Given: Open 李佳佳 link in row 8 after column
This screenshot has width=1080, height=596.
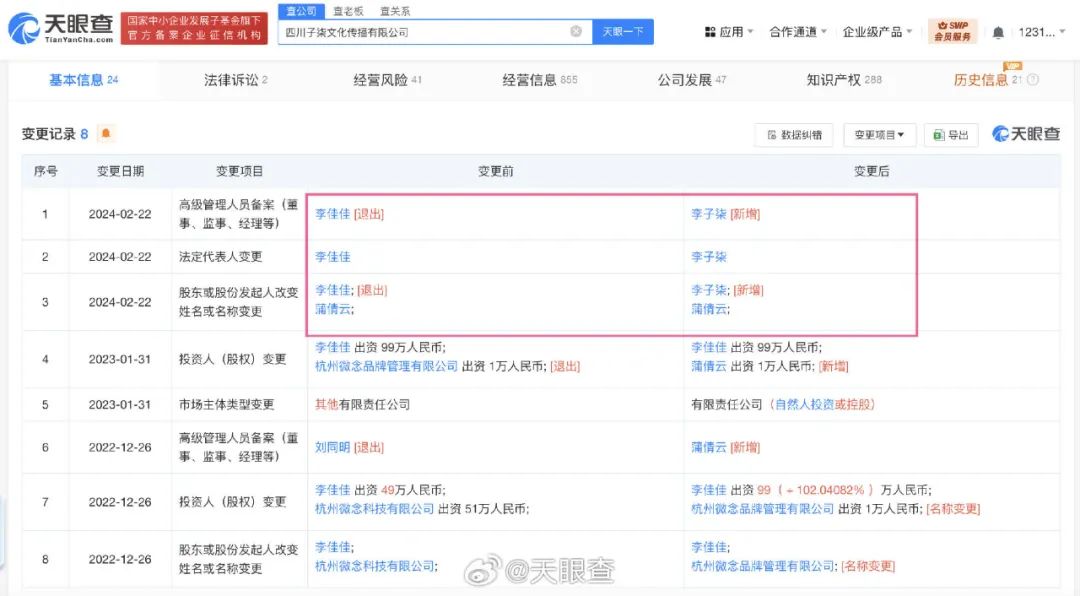Looking at the screenshot, I should point(709,548).
